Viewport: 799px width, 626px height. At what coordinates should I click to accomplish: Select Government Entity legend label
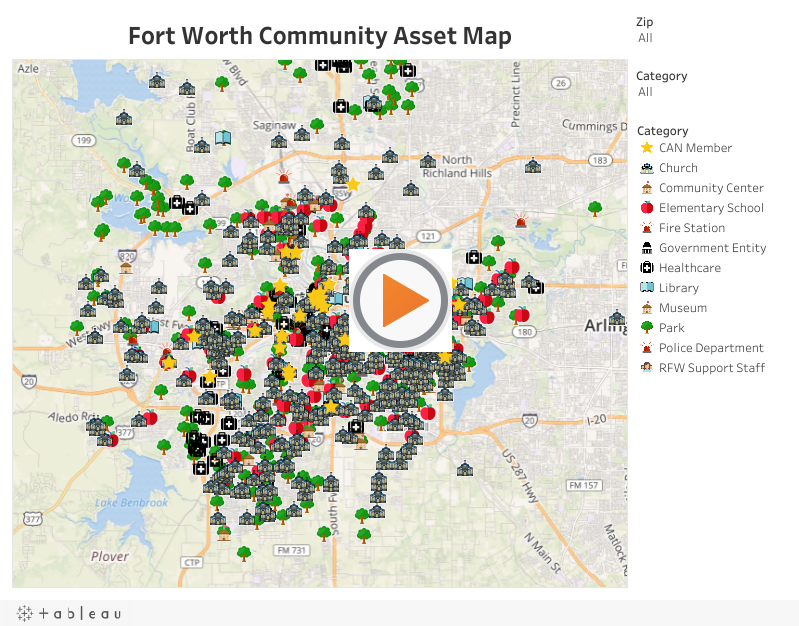tap(712, 248)
